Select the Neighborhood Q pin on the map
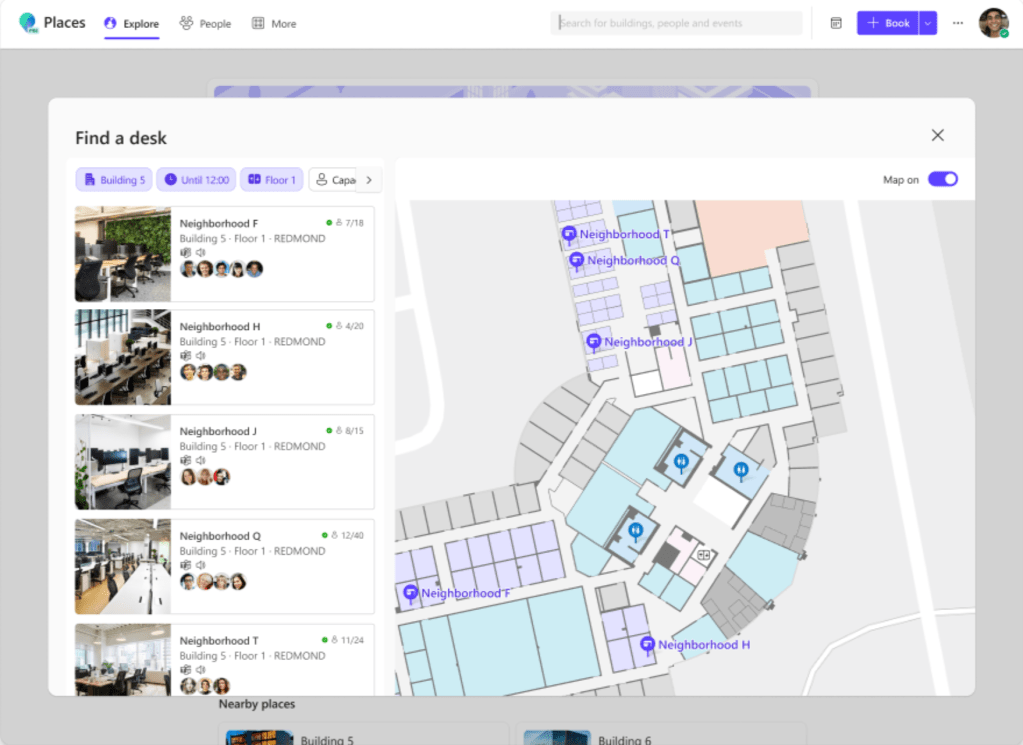 576,261
